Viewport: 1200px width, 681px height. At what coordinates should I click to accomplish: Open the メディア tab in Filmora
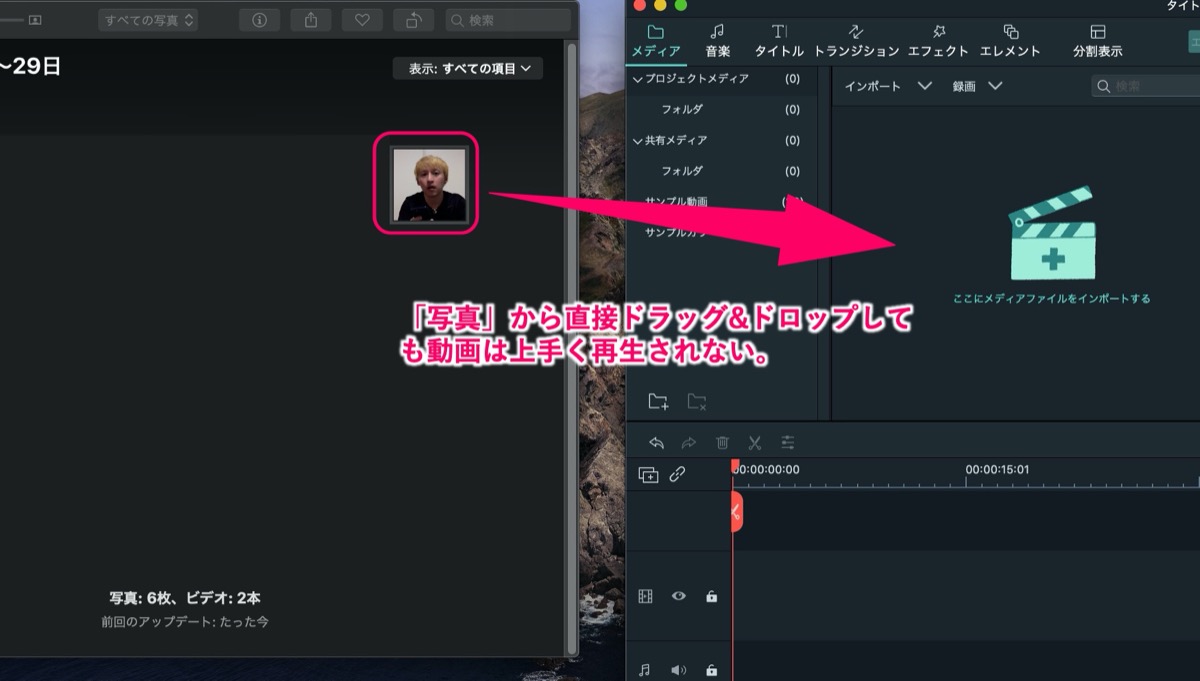pos(656,41)
